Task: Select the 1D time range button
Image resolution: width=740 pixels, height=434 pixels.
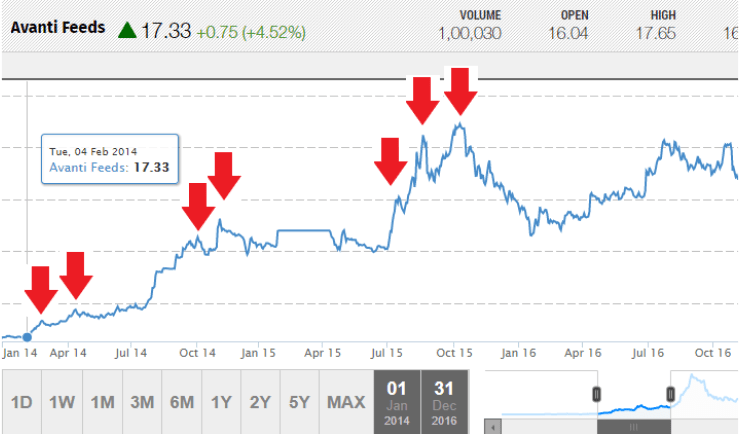Action: tap(22, 402)
